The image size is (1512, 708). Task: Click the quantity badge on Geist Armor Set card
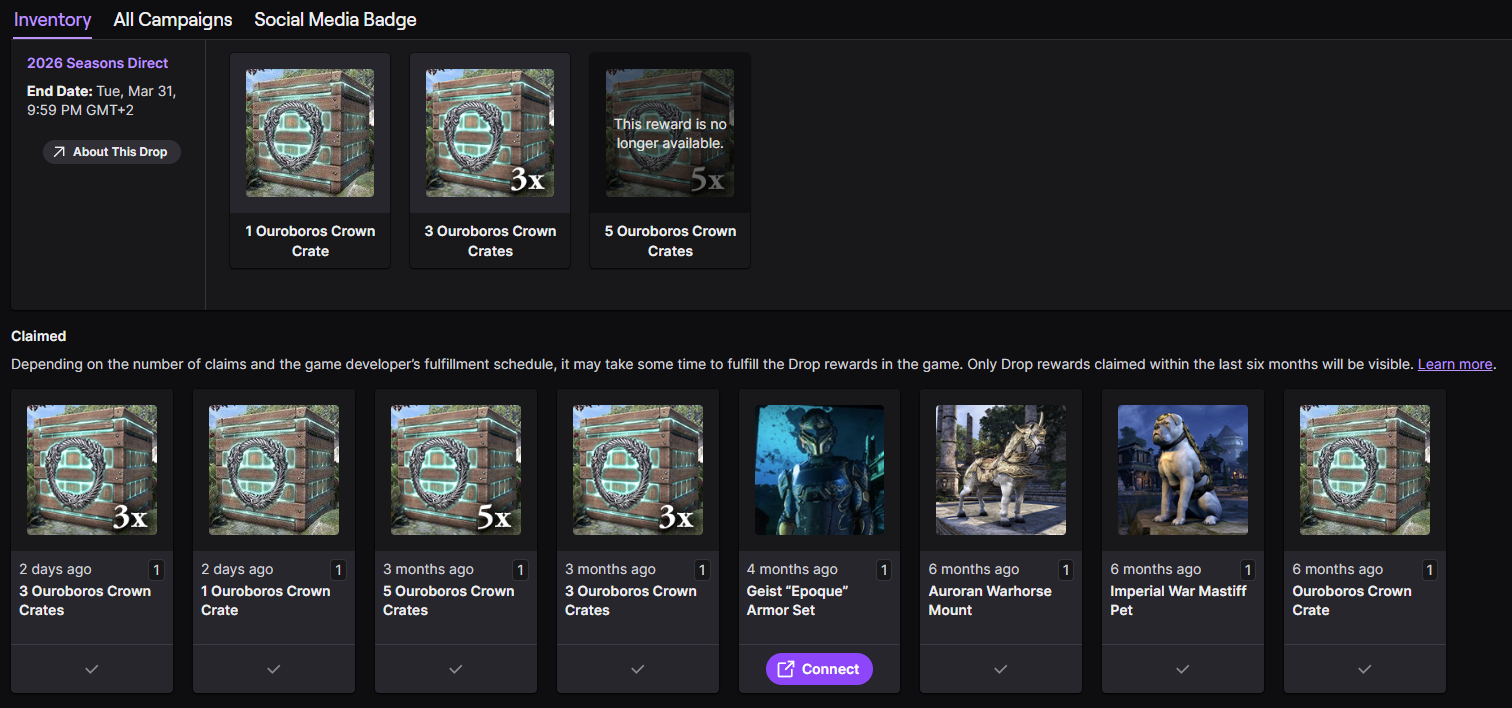[884, 570]
